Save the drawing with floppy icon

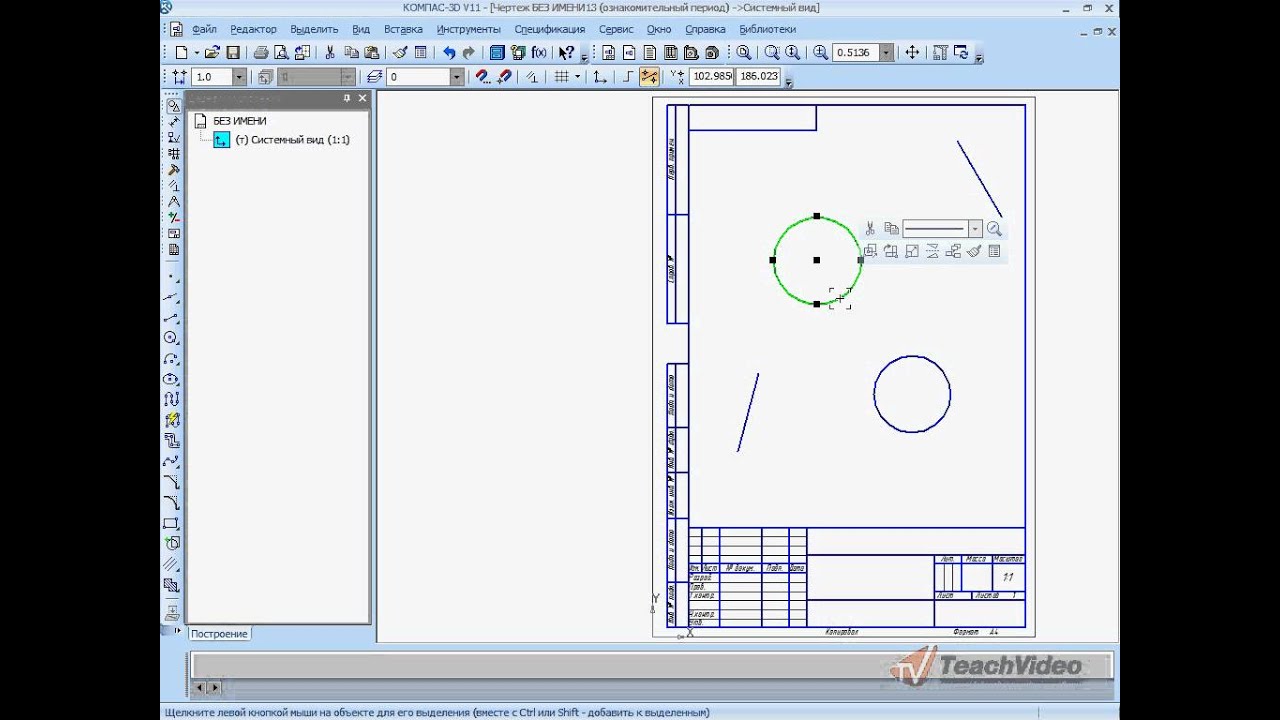click(x=233, y=53)
